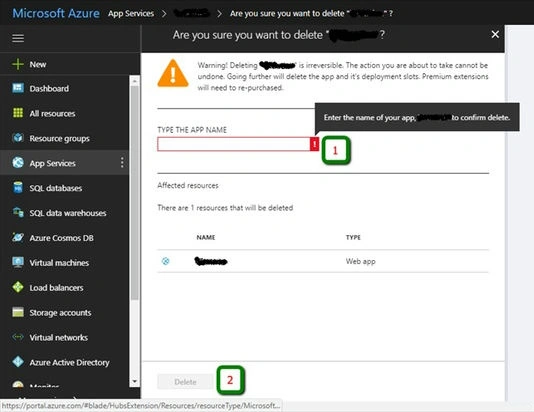
Task: Close the delete confirmation blade
Action: (x=495, y=34)
